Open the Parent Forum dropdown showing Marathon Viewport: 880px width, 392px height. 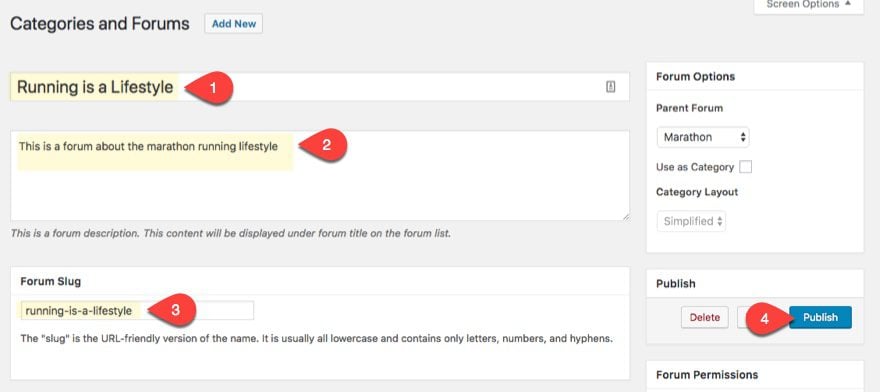click(x=703, y=137)
